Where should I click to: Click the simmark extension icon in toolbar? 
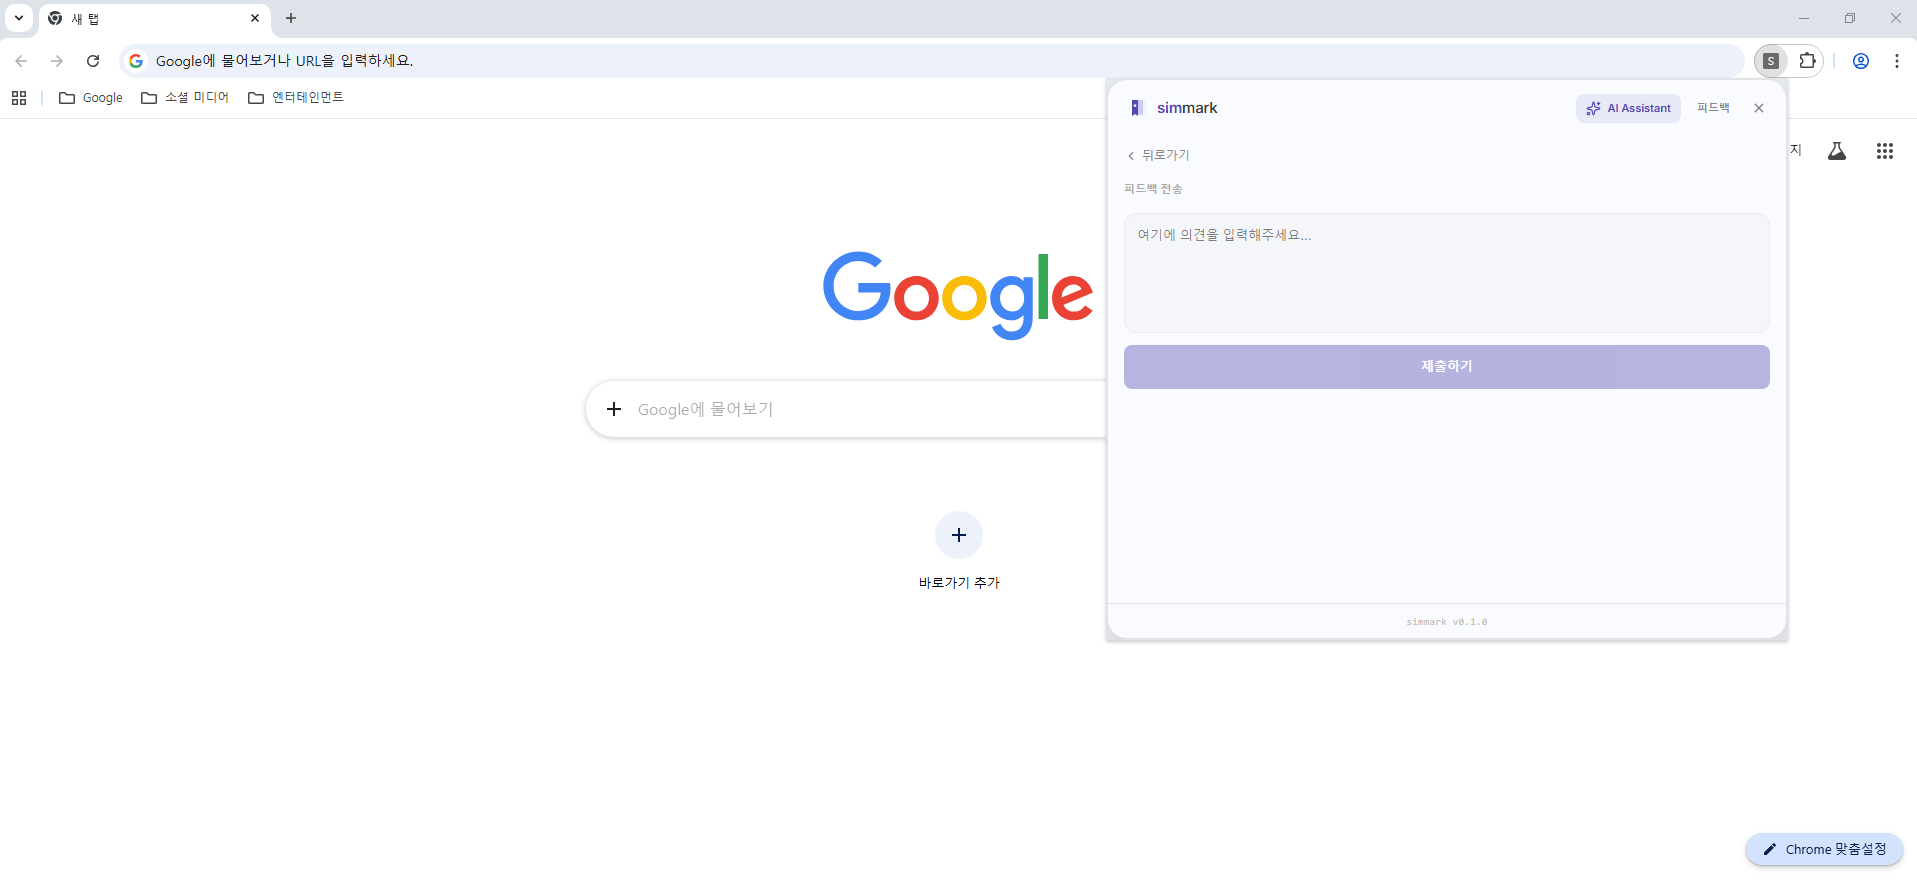click(x=1770, y=61)
